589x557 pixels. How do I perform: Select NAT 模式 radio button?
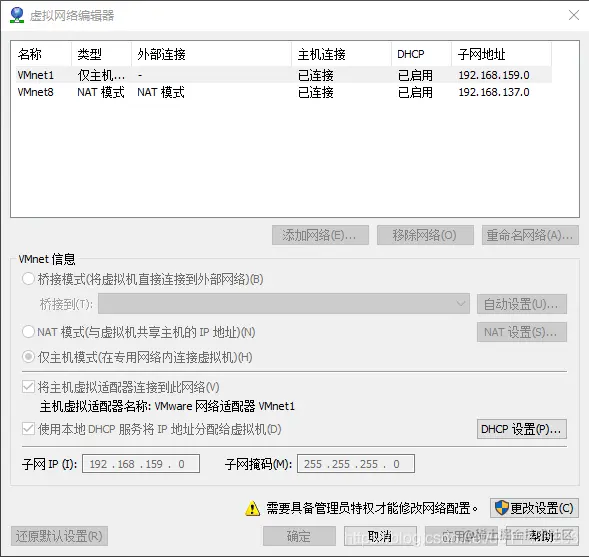click(28, 332)
